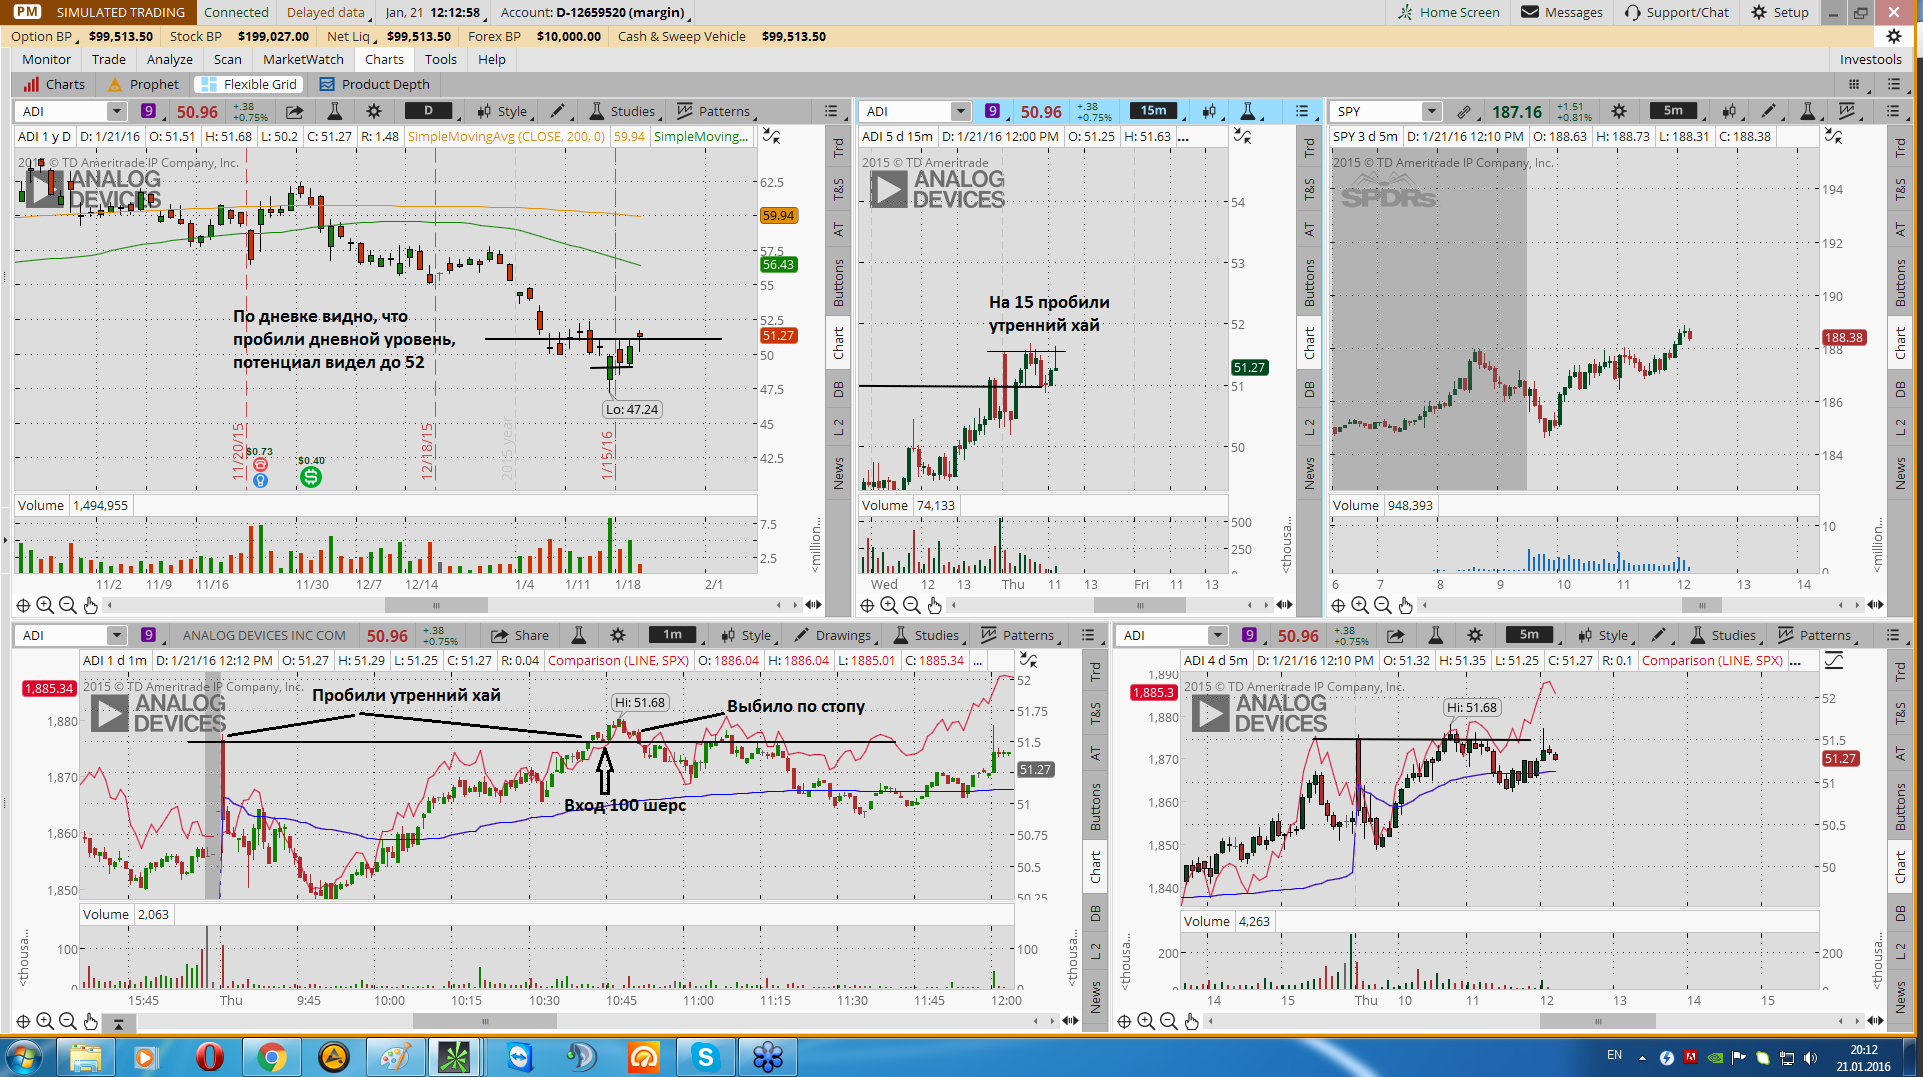Screen dimensions: 1923x1077
Task: Click crosshair pointer tool under SPY chart
Action: pos(1338,605)
